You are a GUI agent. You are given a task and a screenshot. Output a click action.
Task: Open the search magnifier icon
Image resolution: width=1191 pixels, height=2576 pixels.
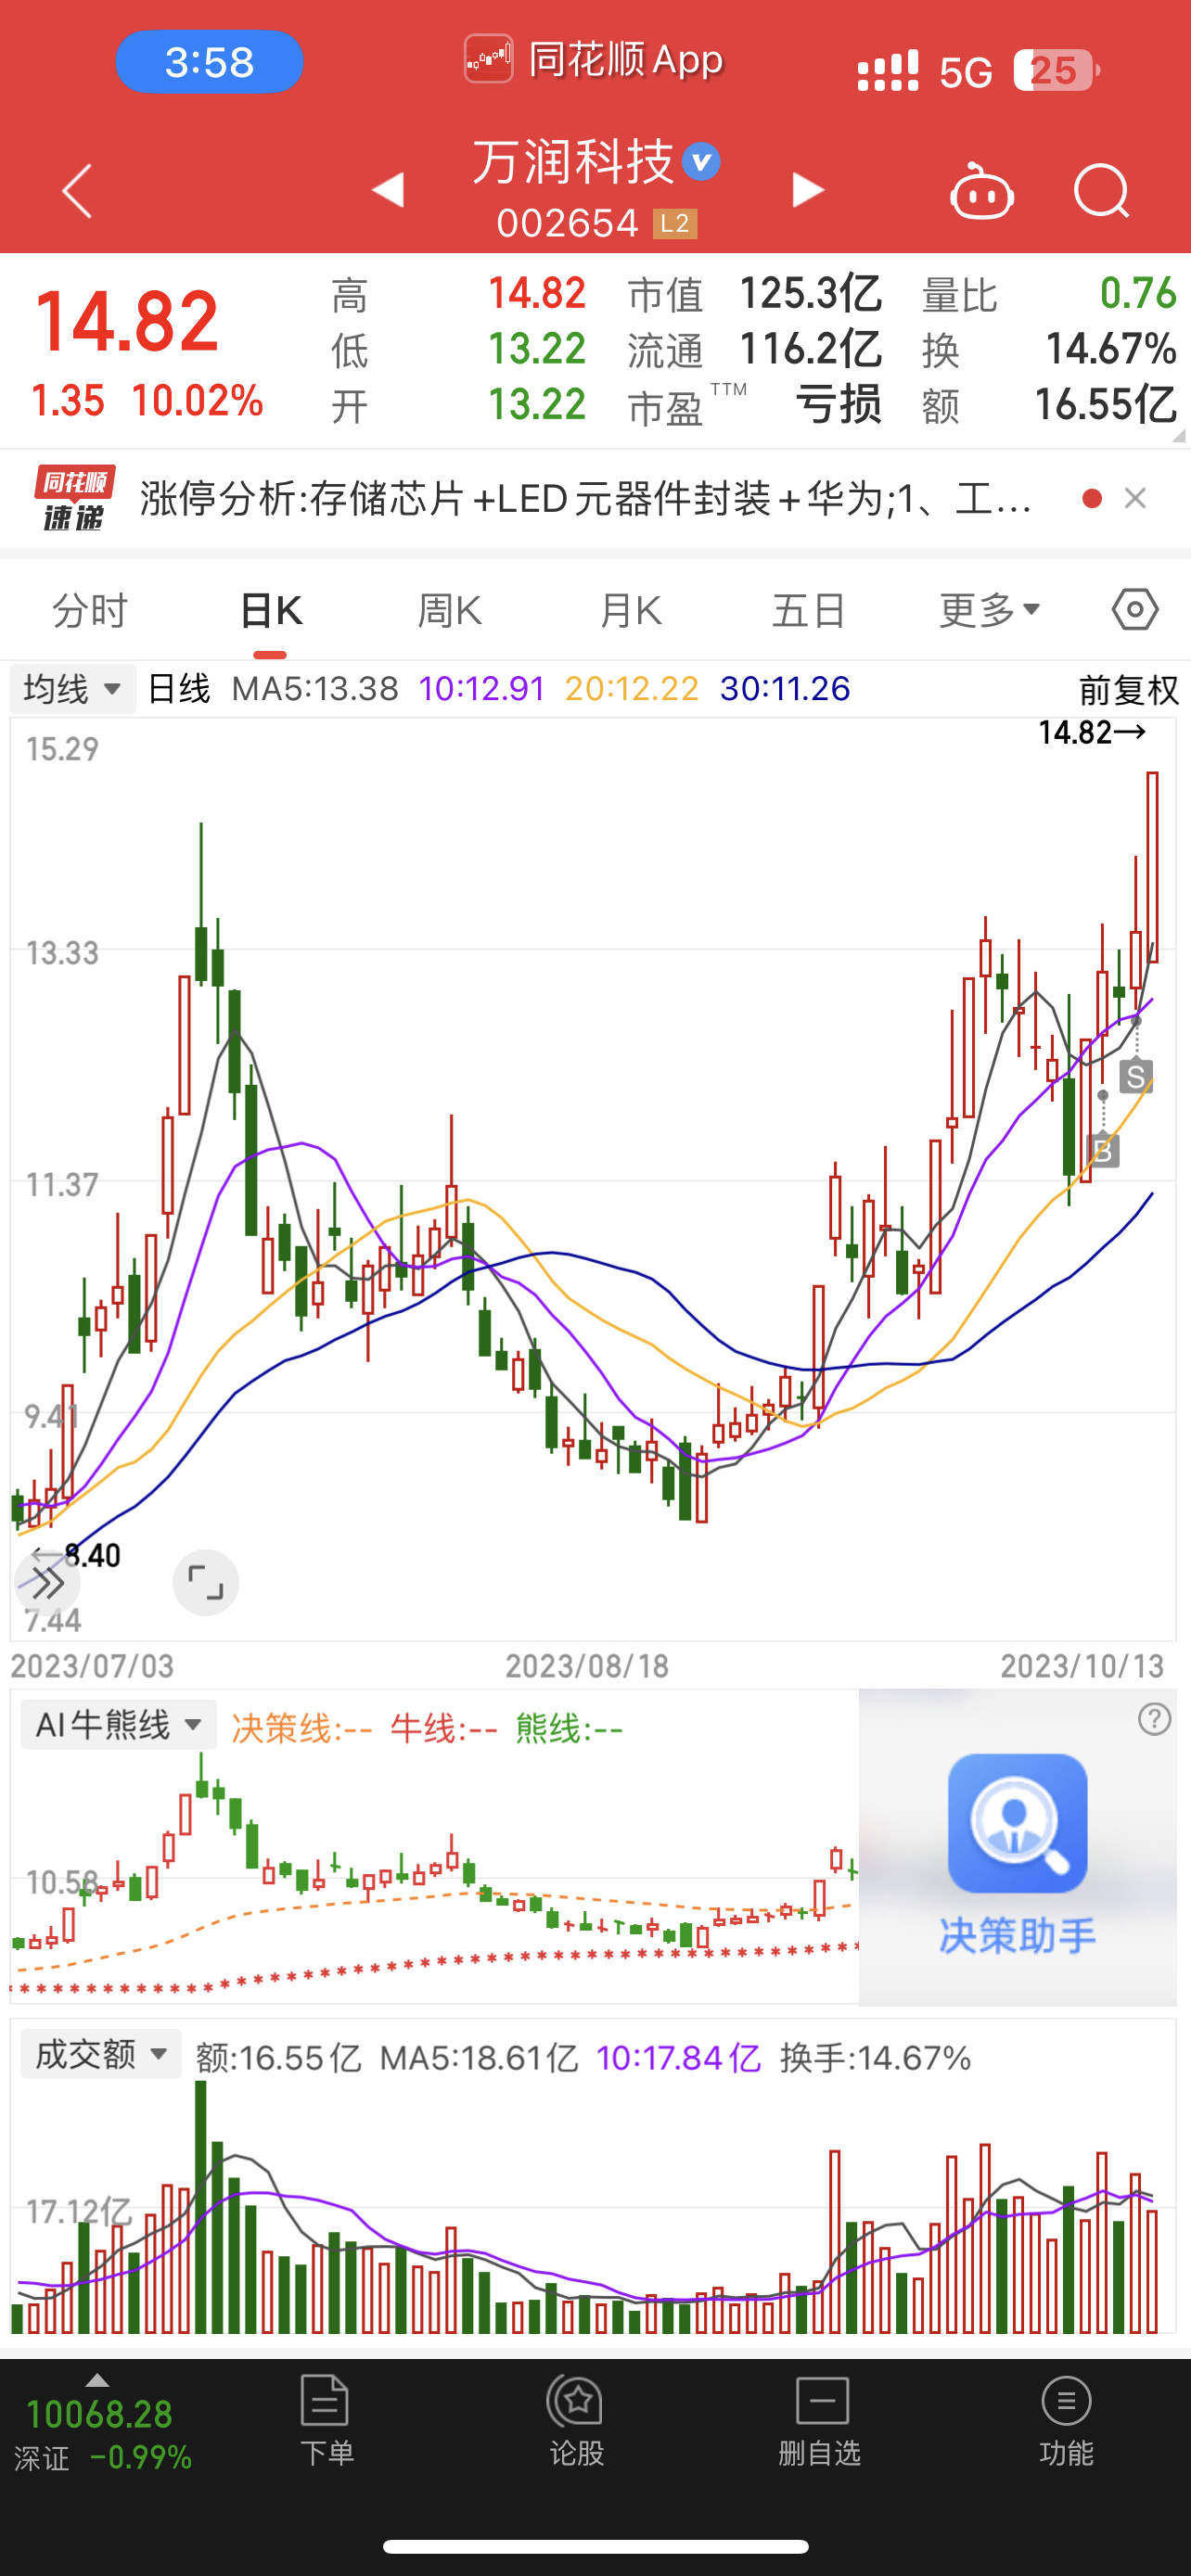point(1101,190)
